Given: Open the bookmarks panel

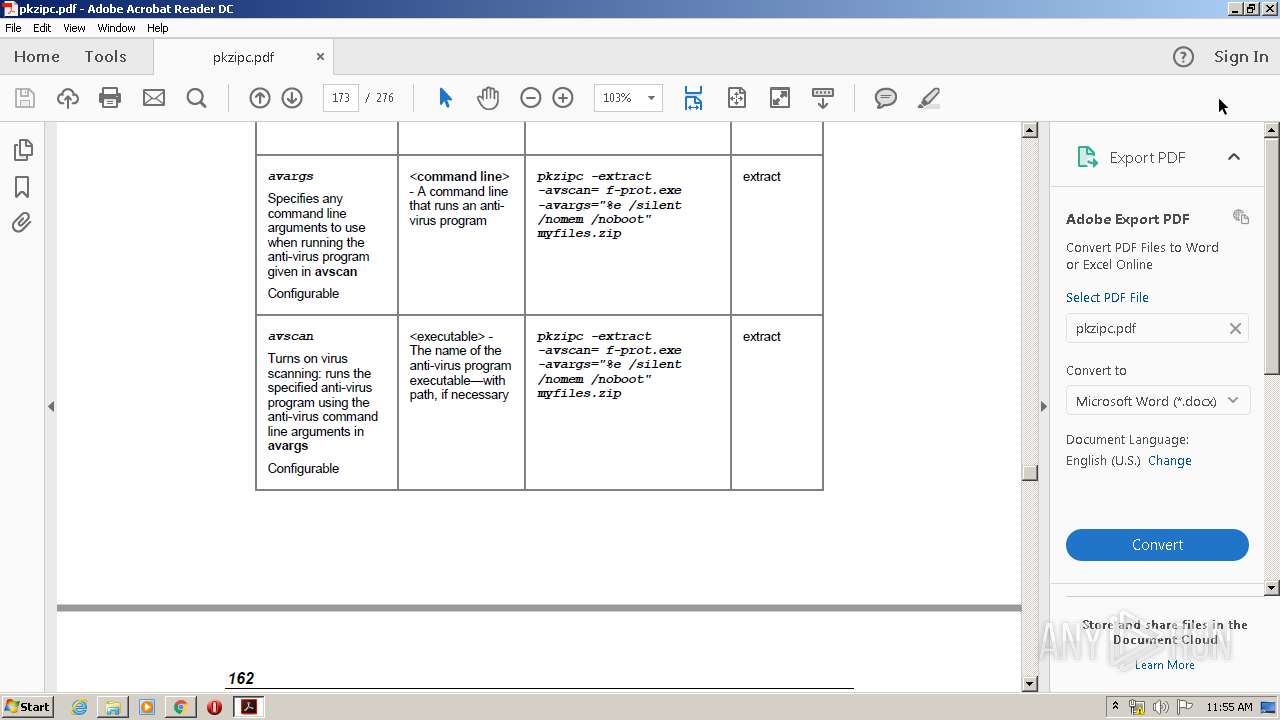Looking at the screenshot, I should (23, 187).
